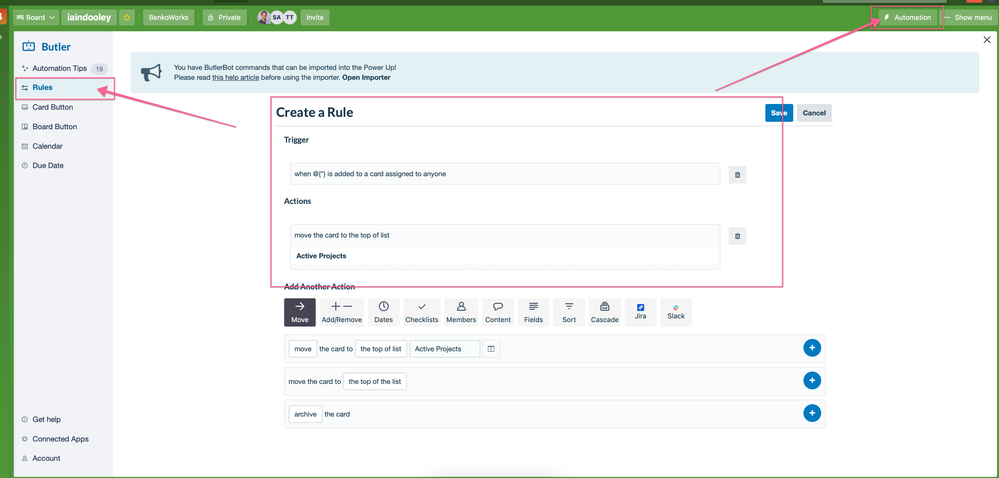Select the Sort action tab
The image size is (999, 478).
click(x=569, y=312)
